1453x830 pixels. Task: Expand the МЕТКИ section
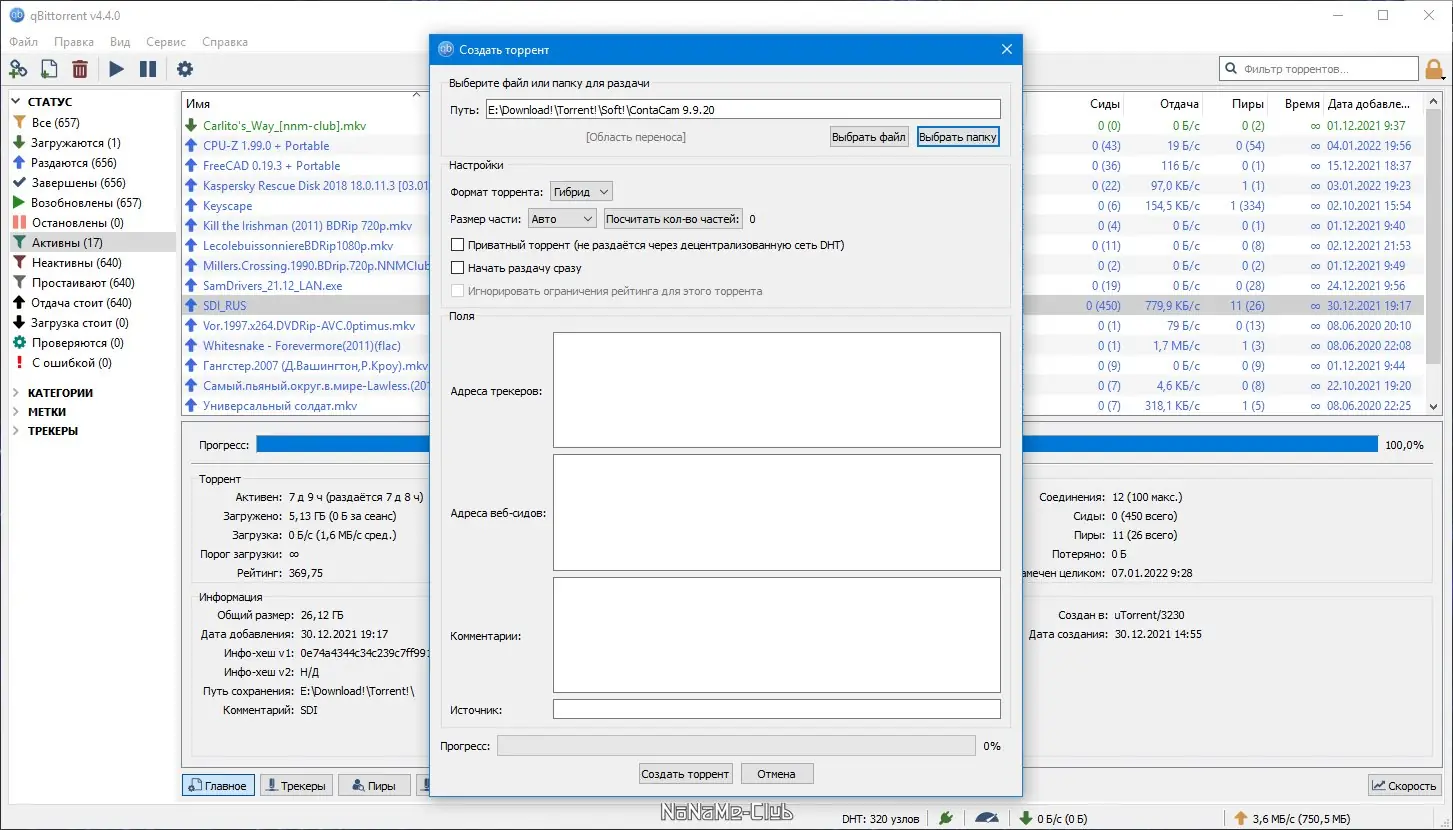pyautogui.click(x=16, y=412)
